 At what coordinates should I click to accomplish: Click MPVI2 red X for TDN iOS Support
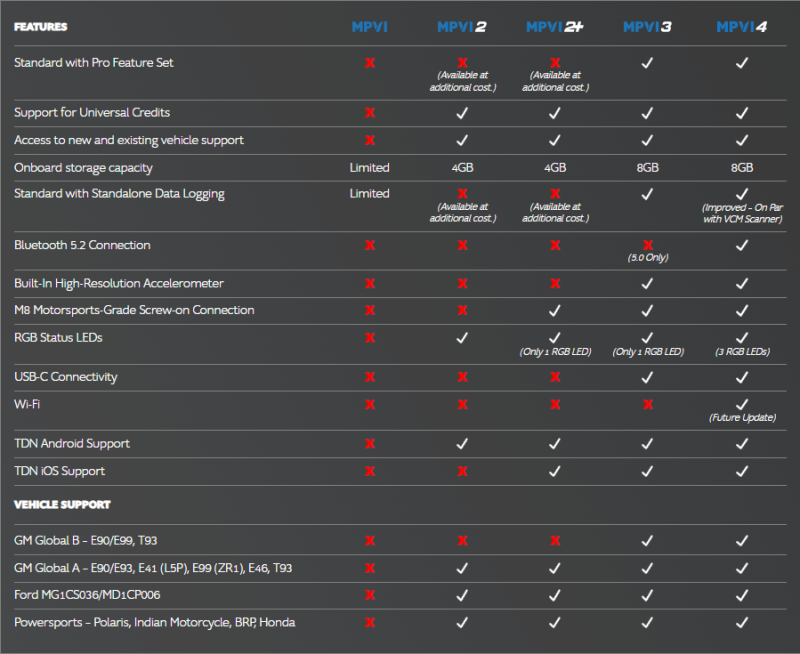tap(461, 471)
